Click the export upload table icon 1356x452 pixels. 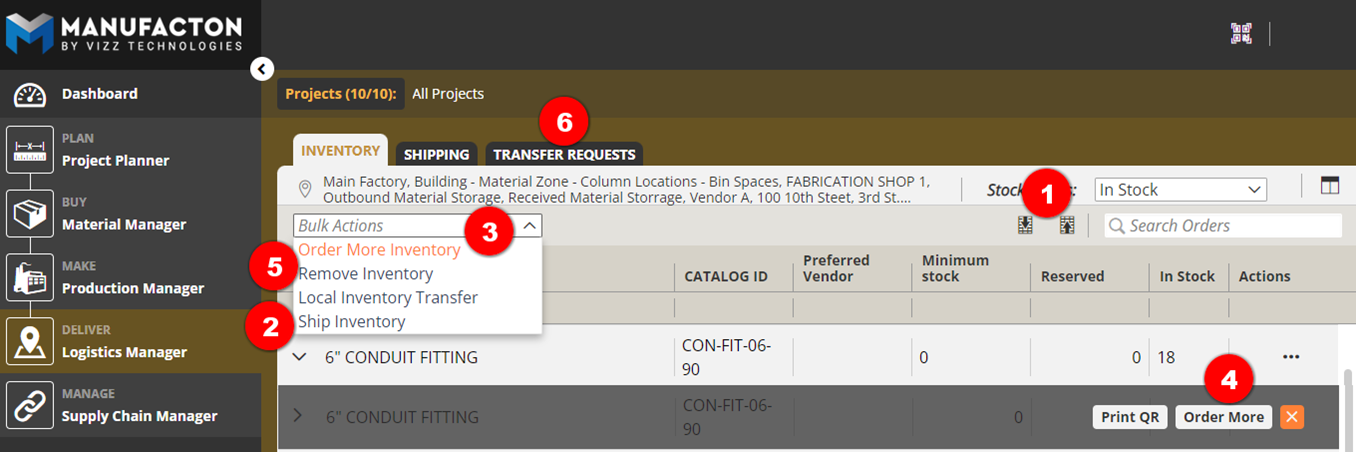point(1067,226)
